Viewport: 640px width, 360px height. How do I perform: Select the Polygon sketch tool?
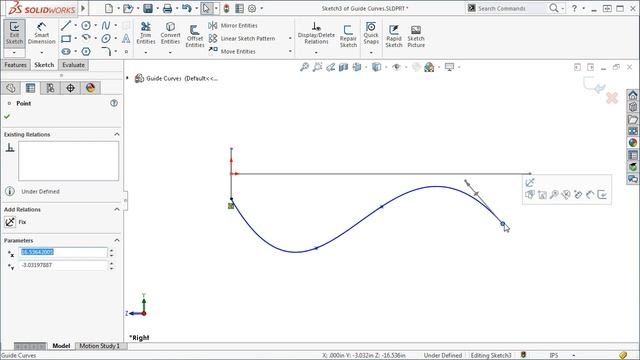86,51
